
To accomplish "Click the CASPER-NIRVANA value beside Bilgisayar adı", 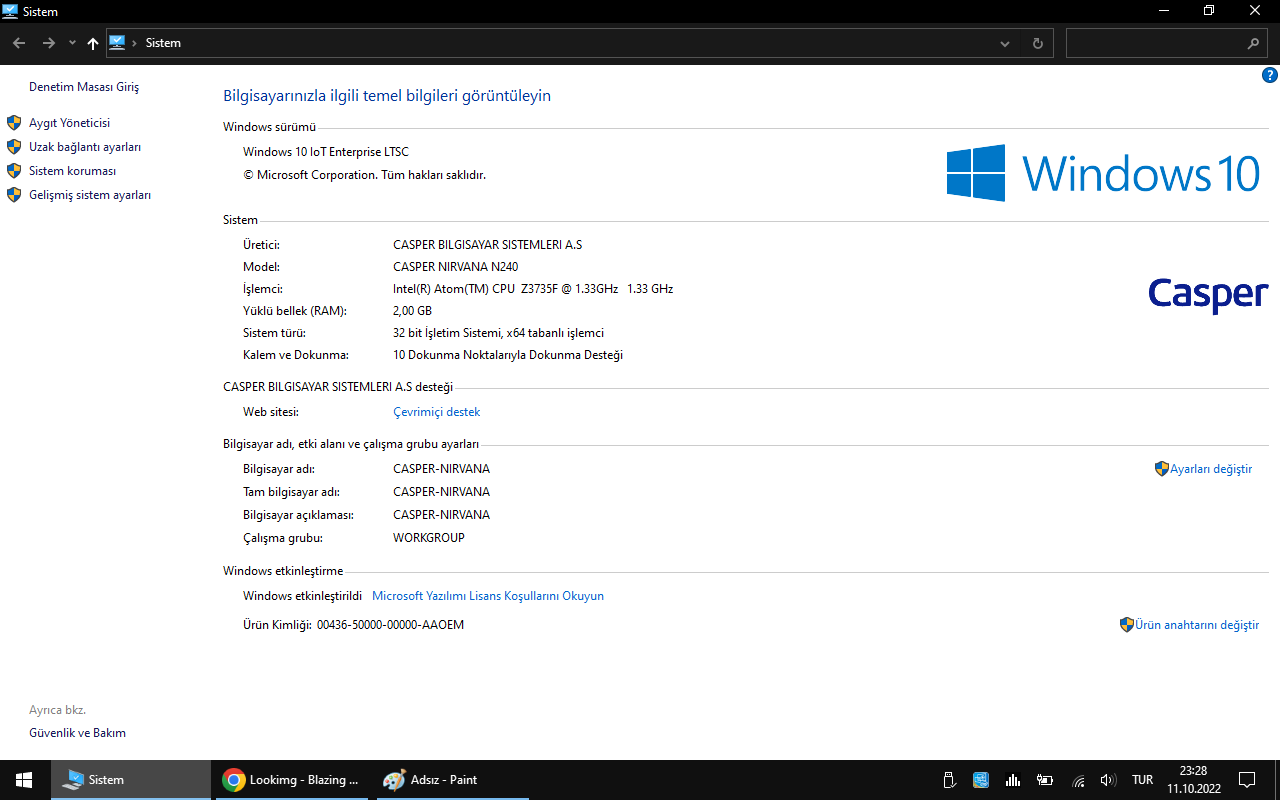I will 441,469.
